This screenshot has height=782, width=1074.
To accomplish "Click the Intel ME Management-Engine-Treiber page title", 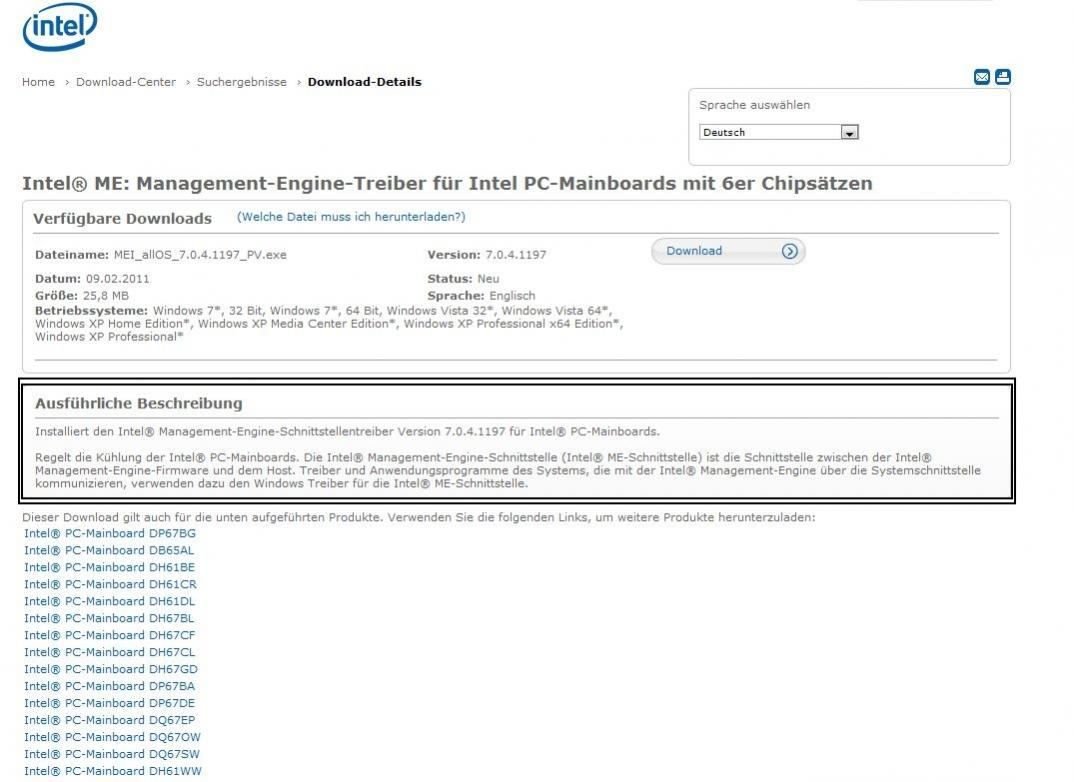I will [x=447, y=184].
